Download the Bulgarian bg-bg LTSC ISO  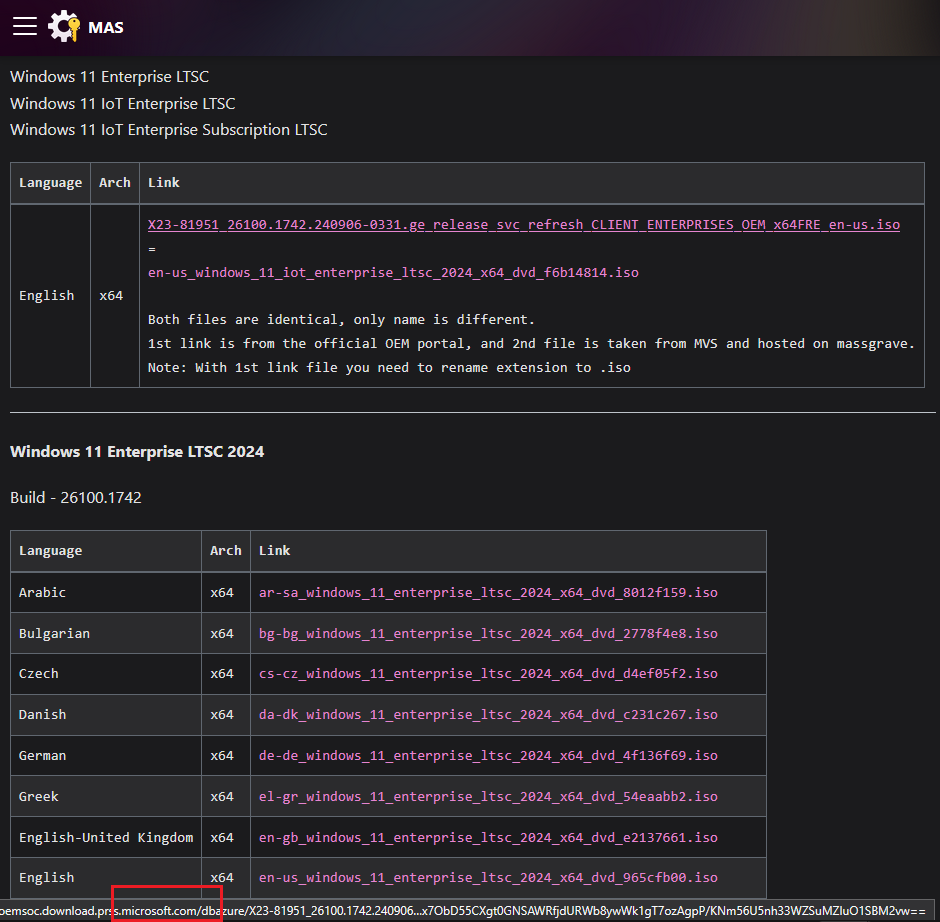[488, 634]
